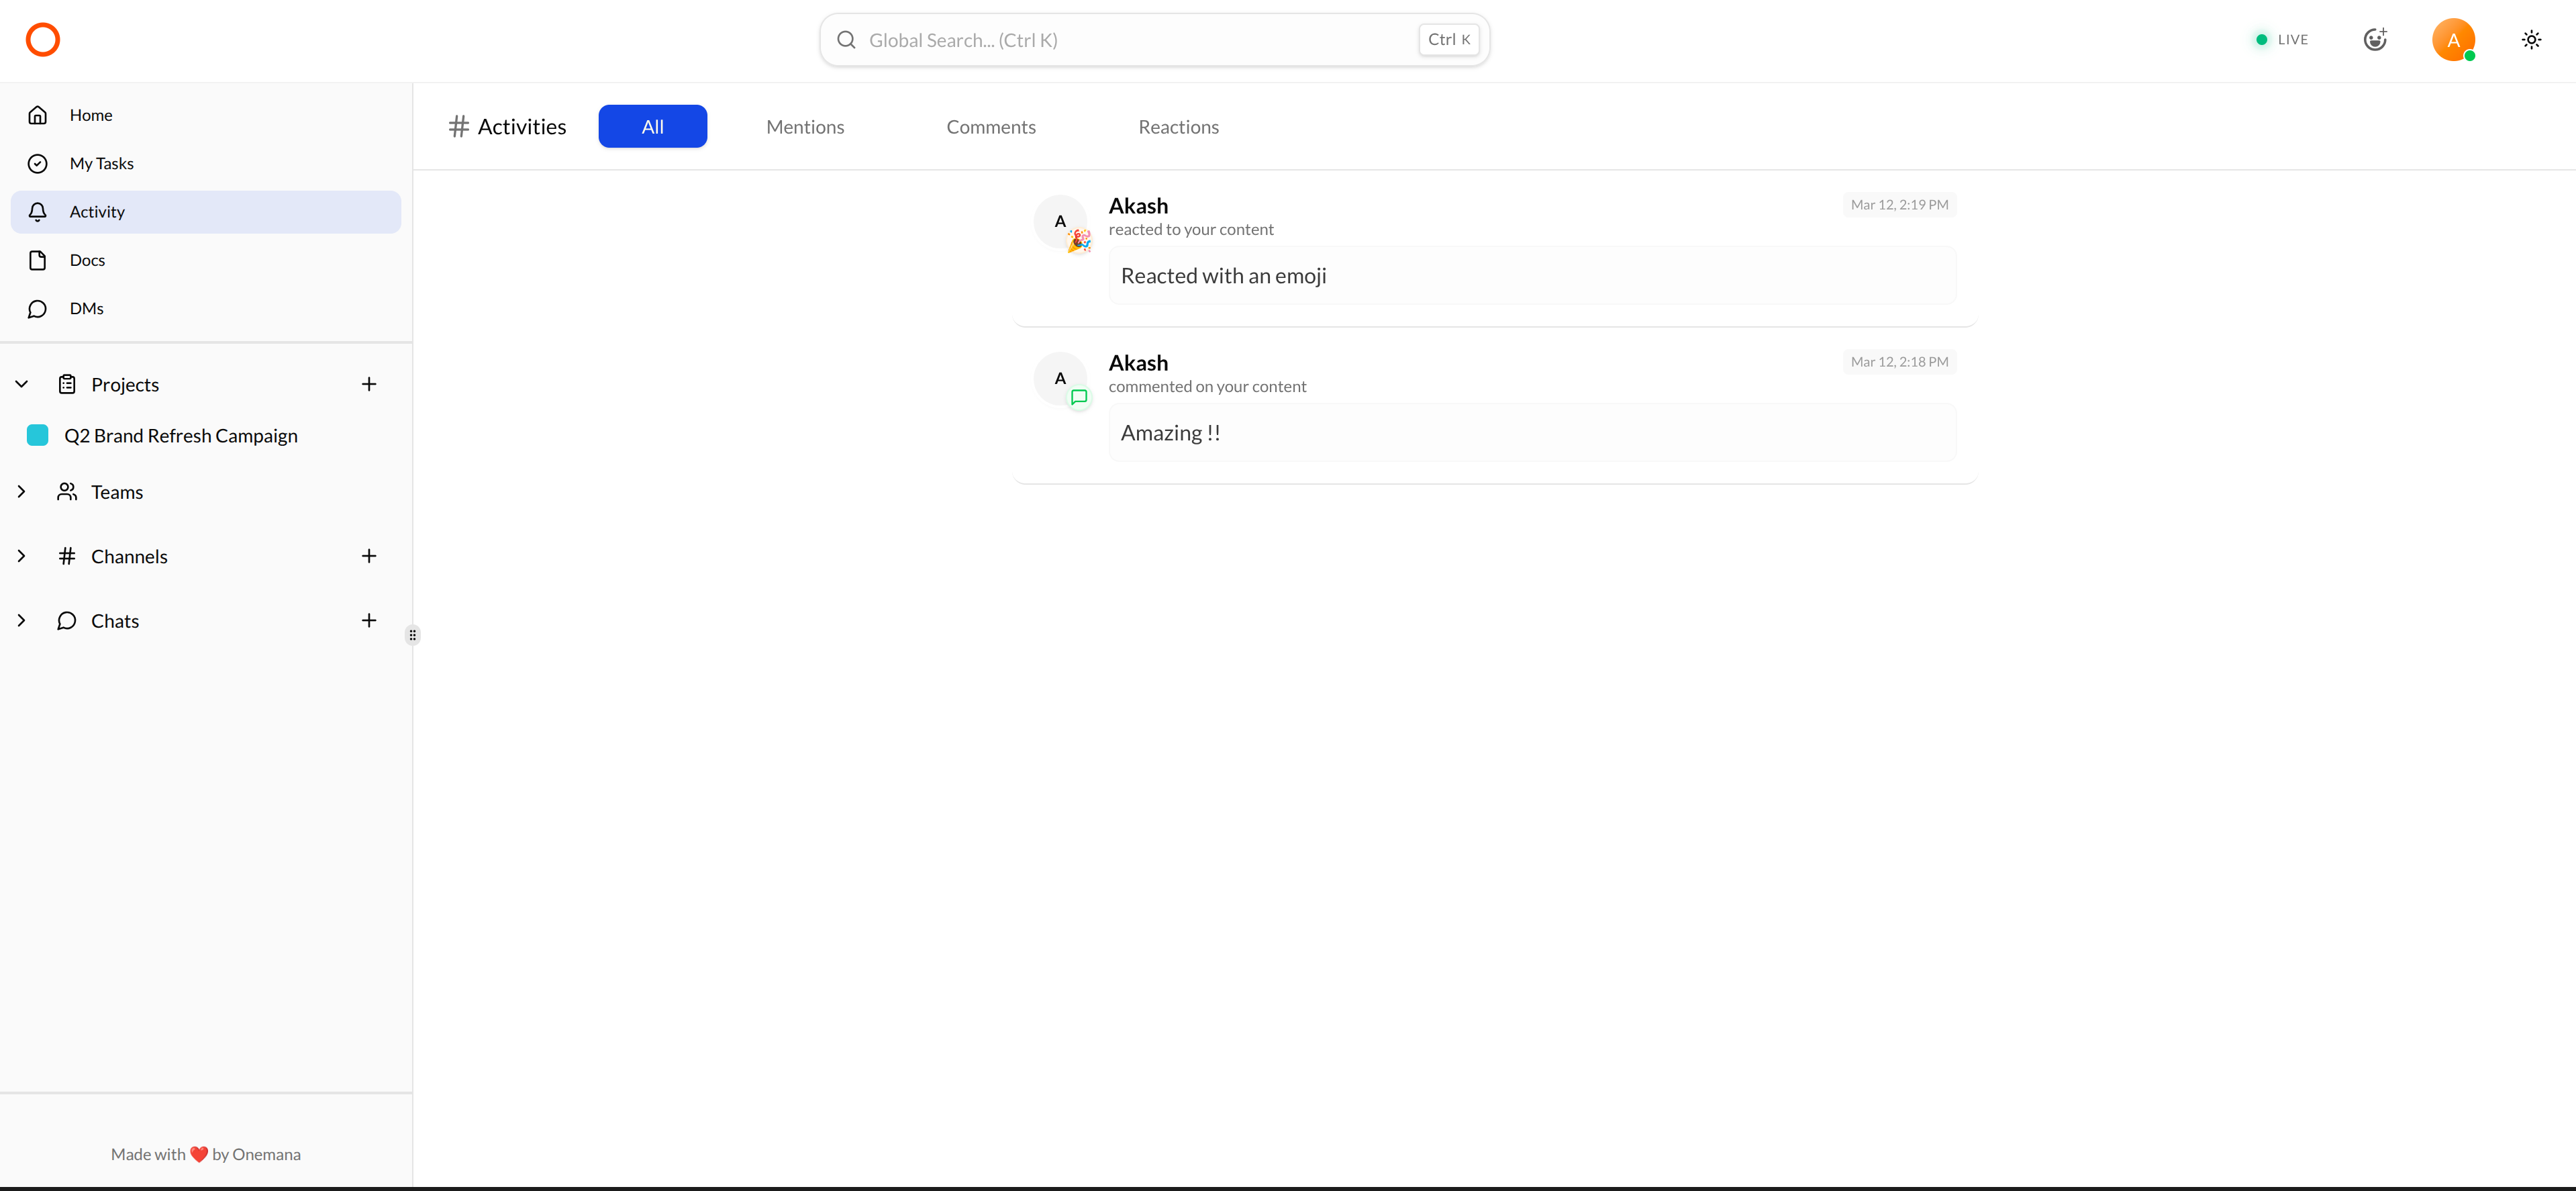This screenshot has width=2576, height=1191.
Task: Switch to the Reactions tab
Action: (x=1178, y=127)
